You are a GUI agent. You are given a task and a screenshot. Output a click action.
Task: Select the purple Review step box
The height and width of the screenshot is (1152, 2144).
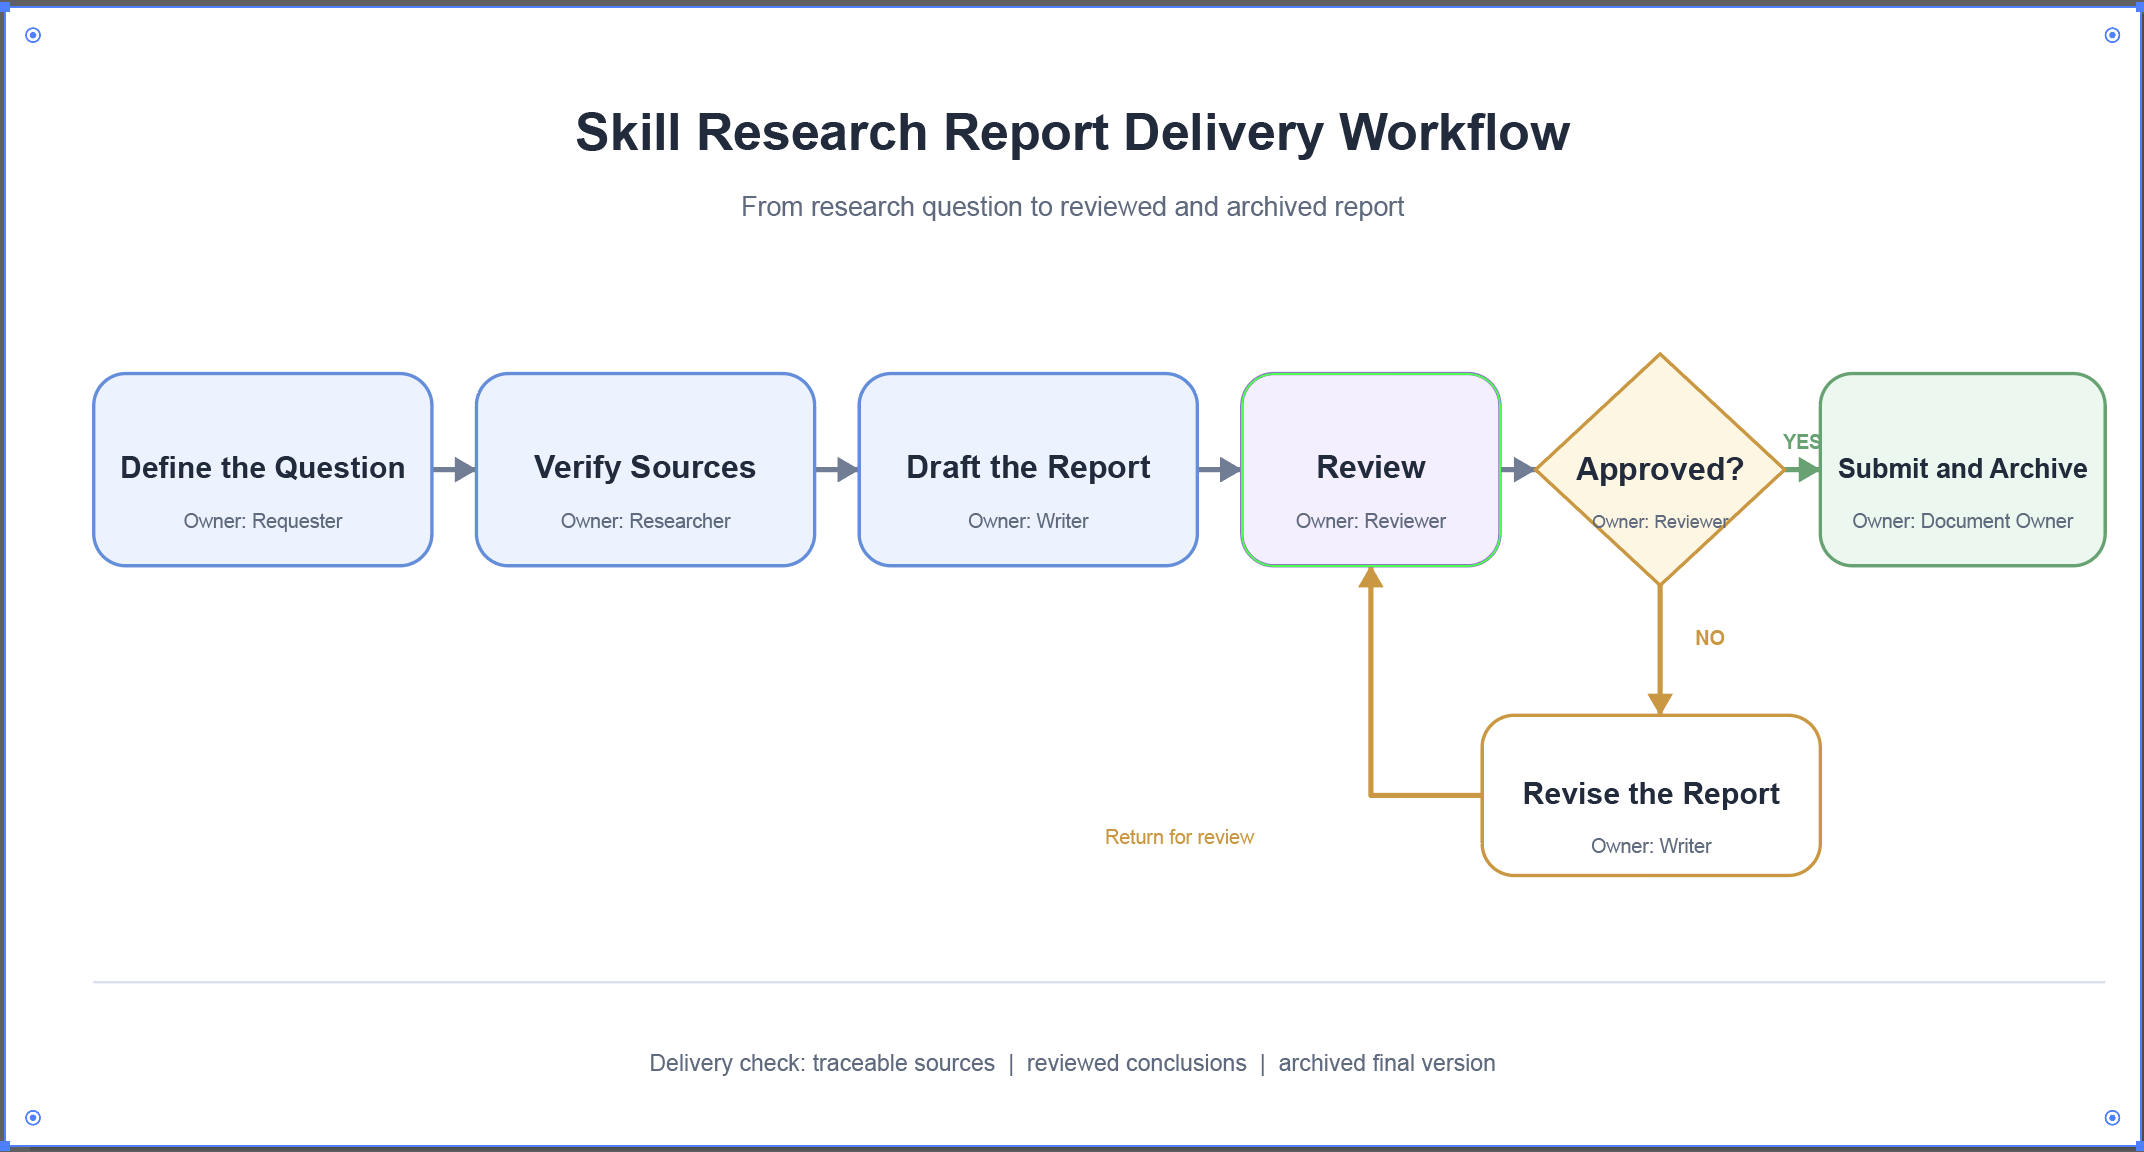(x=1371, y=470)
